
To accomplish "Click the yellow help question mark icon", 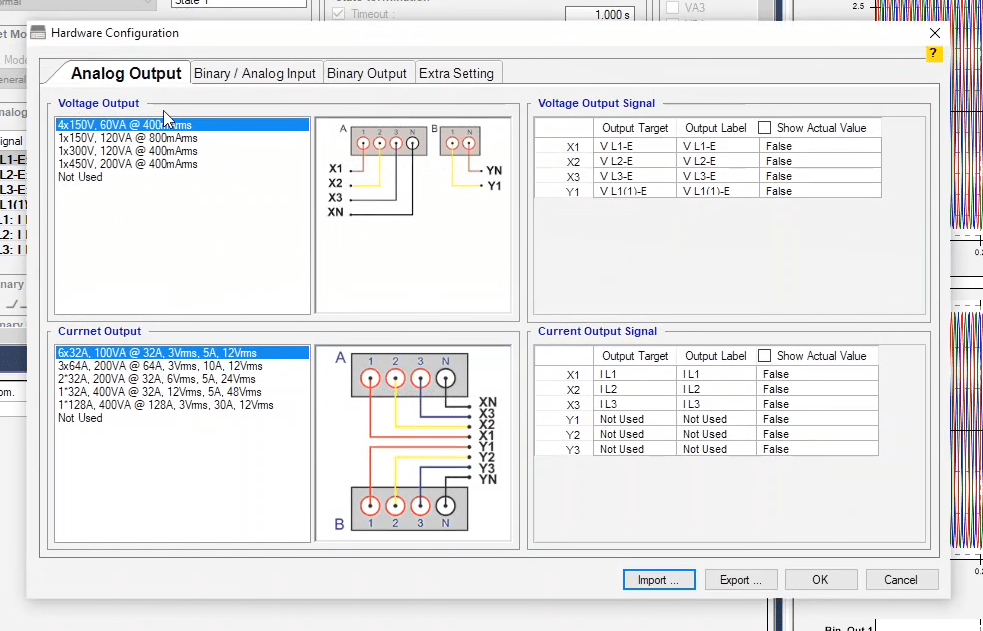I will click(934, 54).
